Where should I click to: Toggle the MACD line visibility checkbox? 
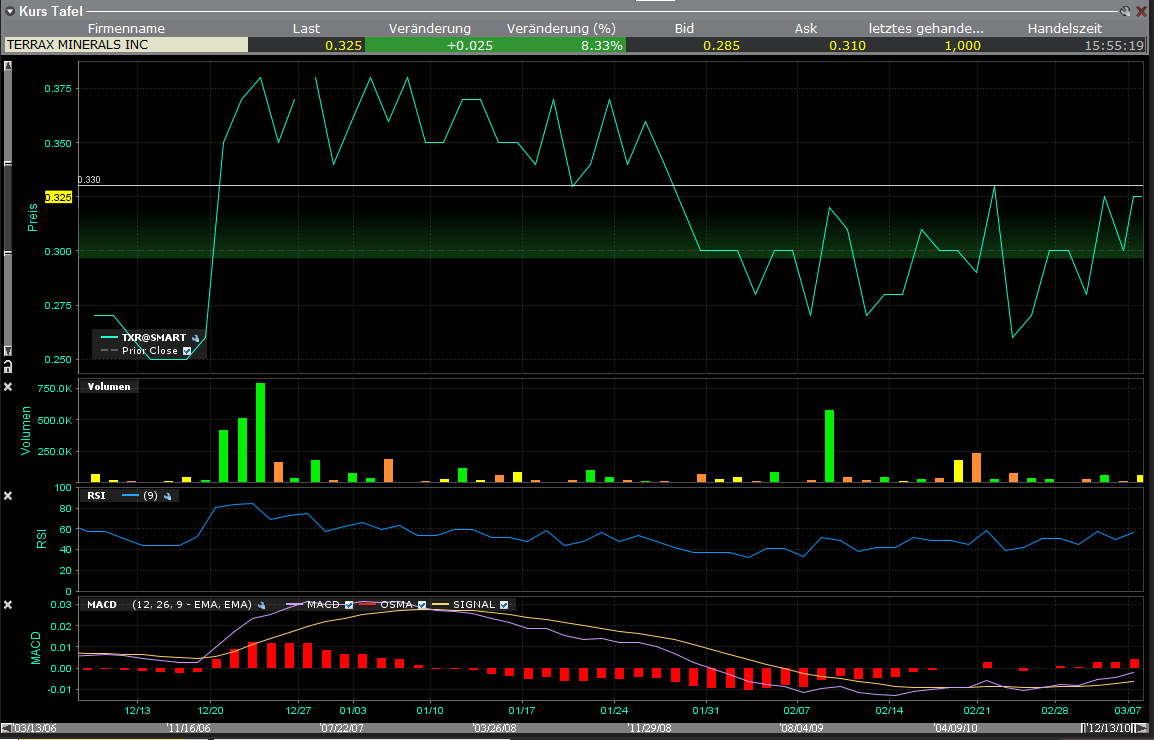point(349,604)
